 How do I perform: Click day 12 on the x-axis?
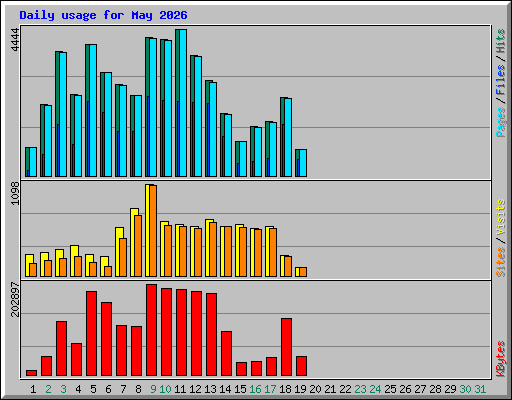tap(195, 389)
